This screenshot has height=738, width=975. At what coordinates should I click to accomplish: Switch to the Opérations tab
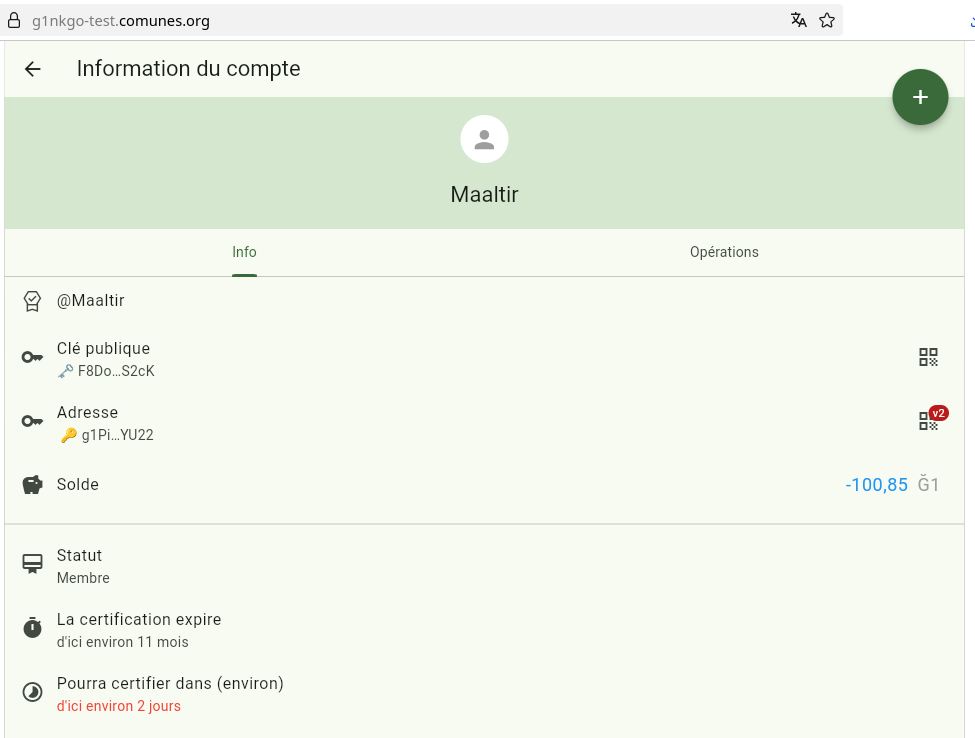pyautogui.click(x=724, y=252)
